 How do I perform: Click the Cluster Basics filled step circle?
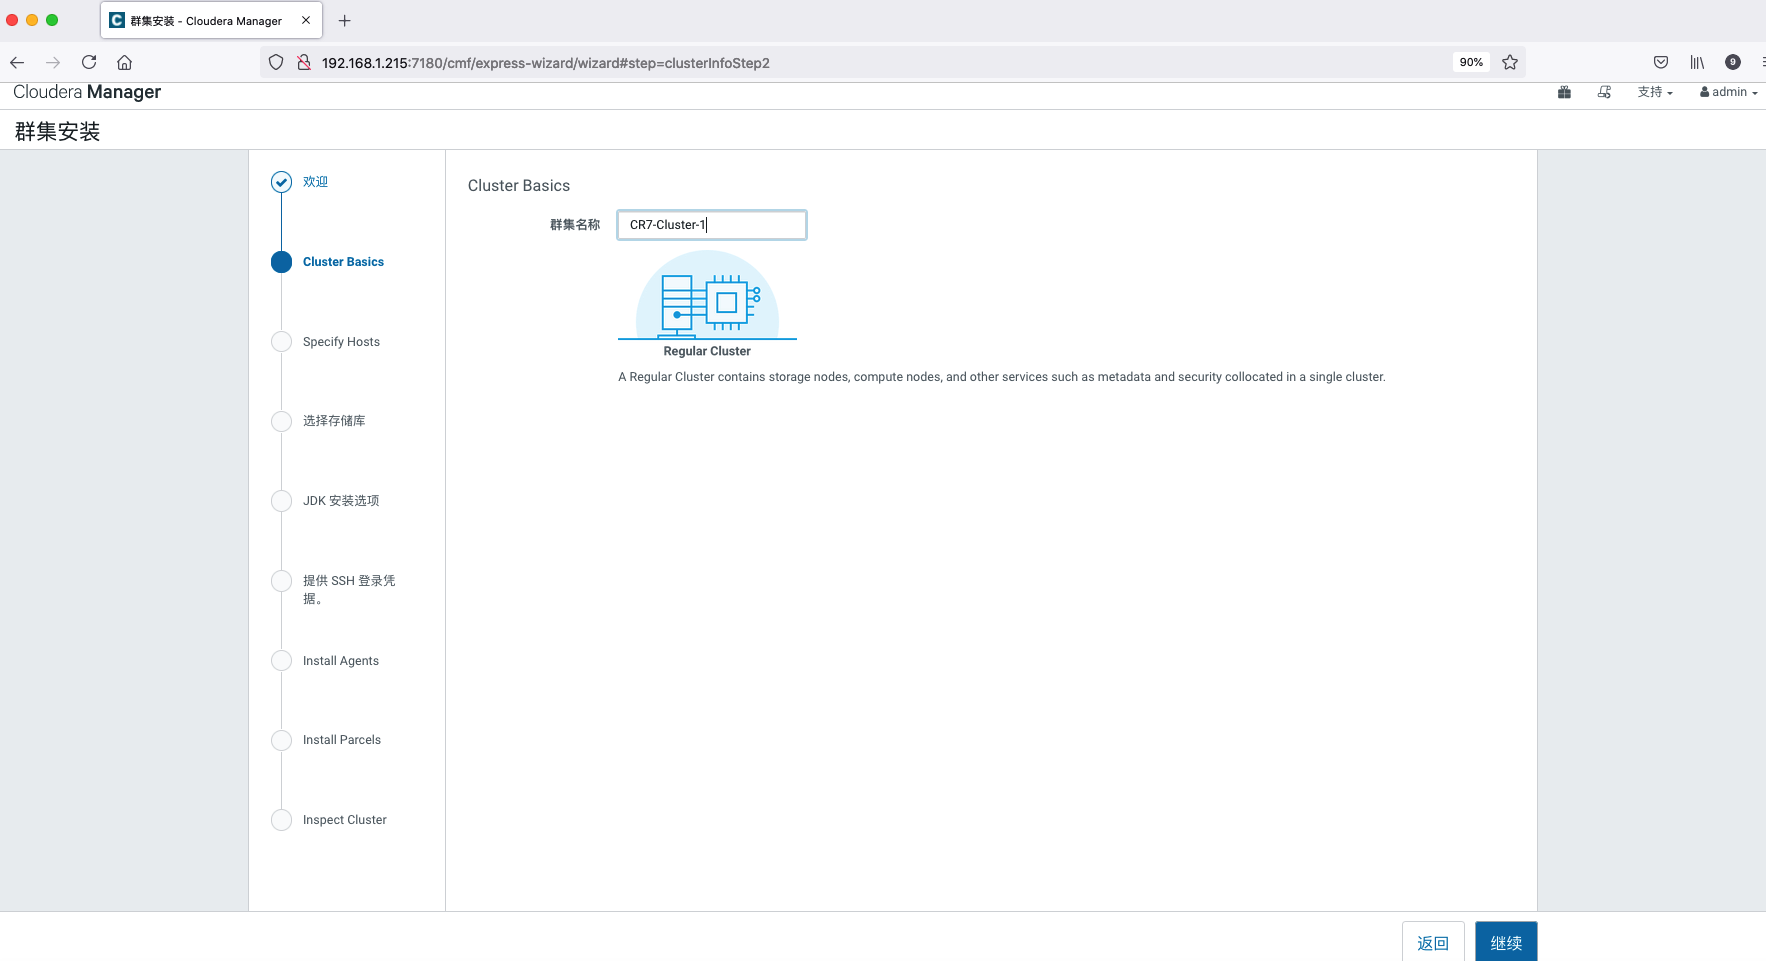(x=281, y=262)
